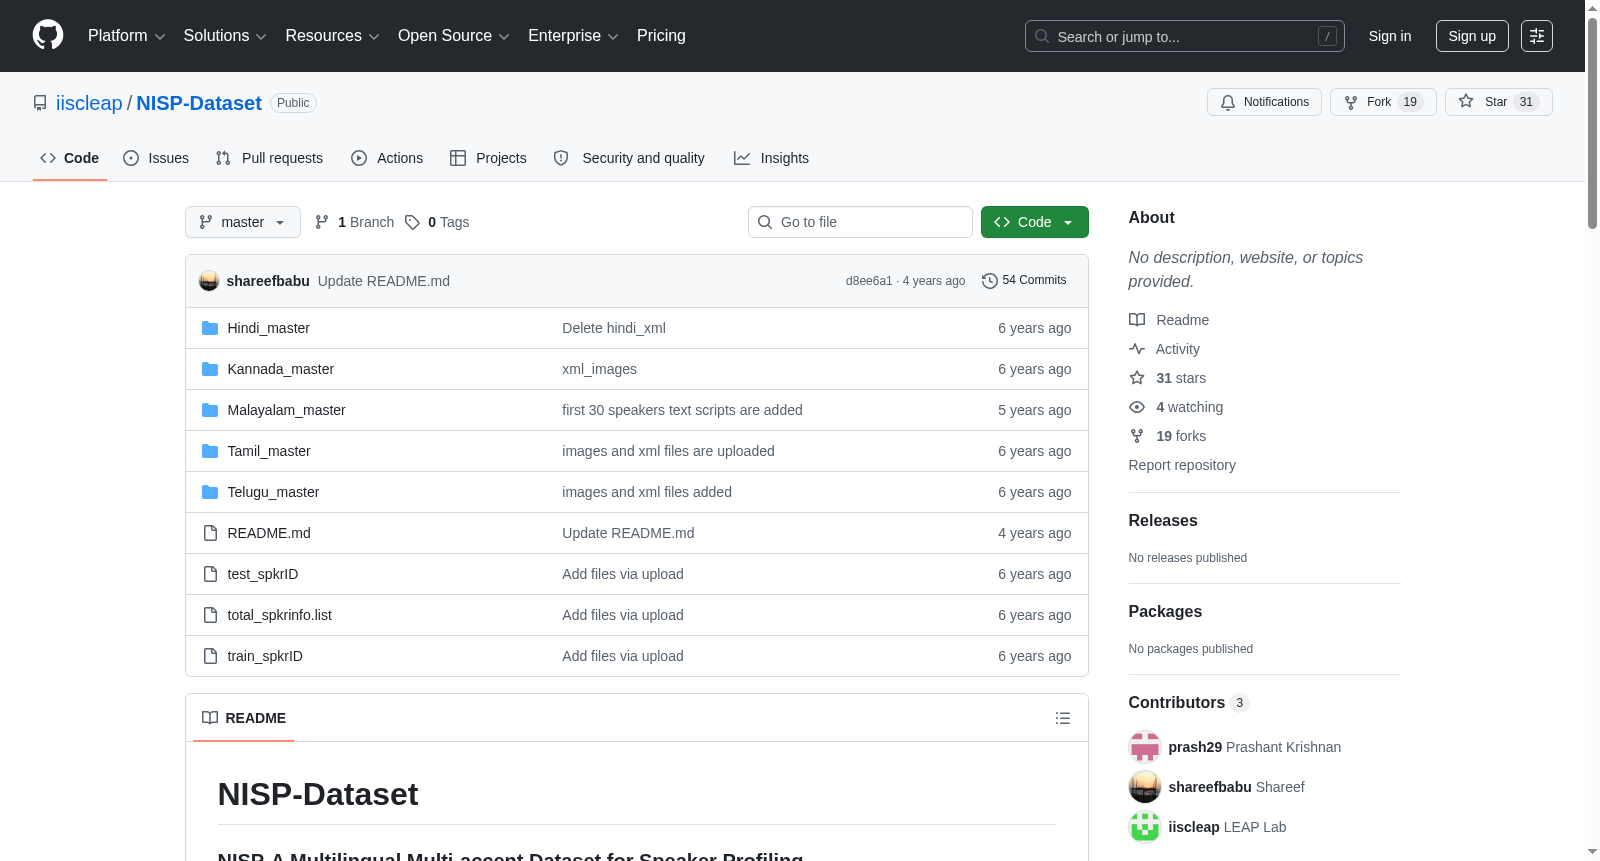This screenshot has width=1600, height=861.
Task: Click the Activity pulse icon in About
Action: (x=1137, y=349)
